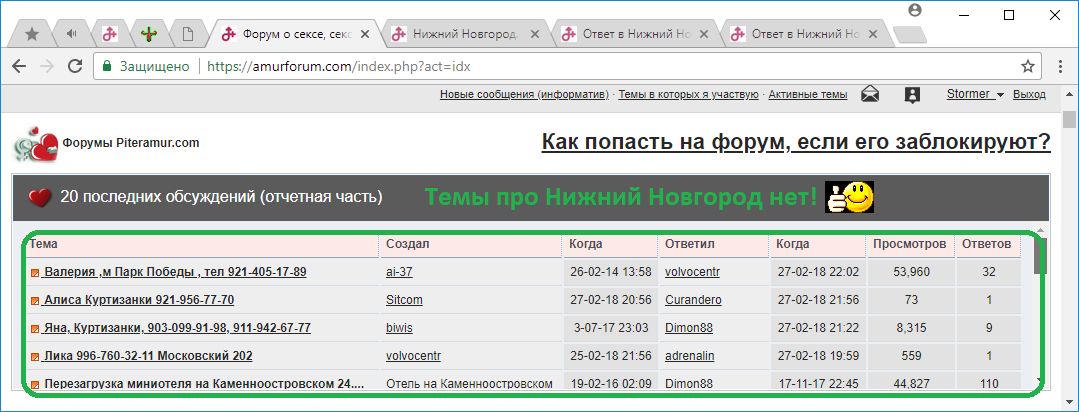Viewport: 1079px width, 412px height.
Task: Bookmark this page with the star icon
Action: [x=1027, y=67]
